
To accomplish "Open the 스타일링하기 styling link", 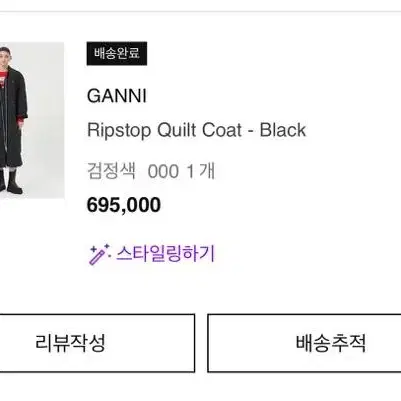I will [152, 254].
